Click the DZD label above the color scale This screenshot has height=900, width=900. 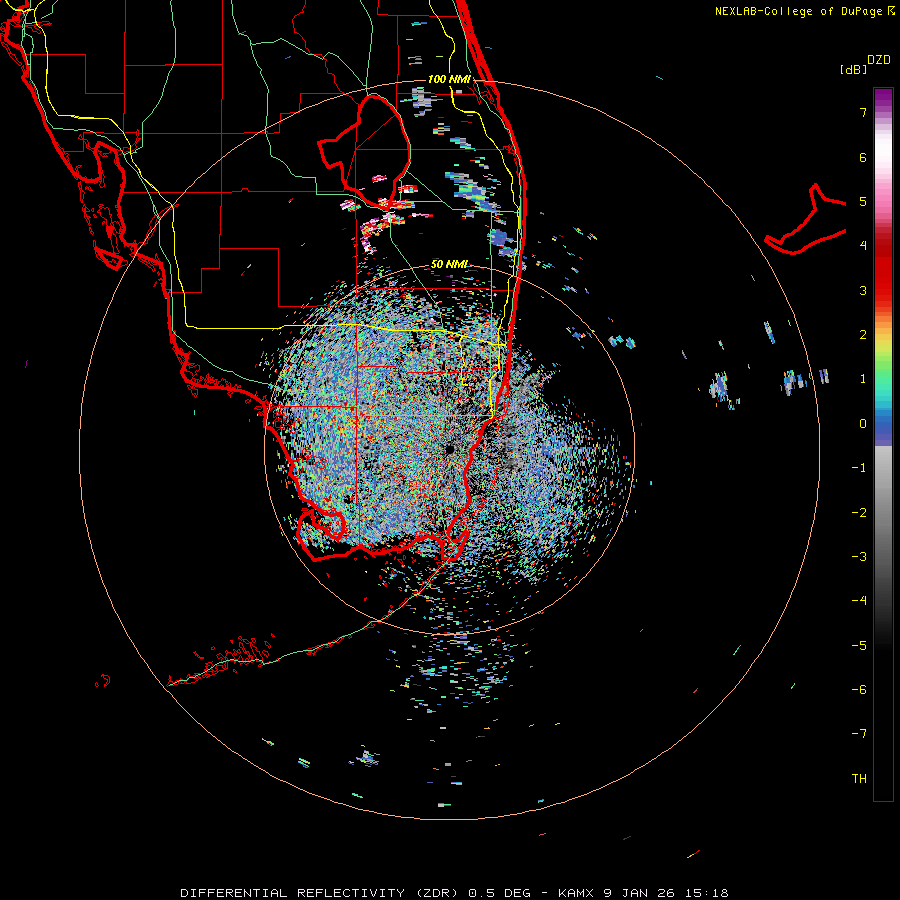tap(879, 60)
